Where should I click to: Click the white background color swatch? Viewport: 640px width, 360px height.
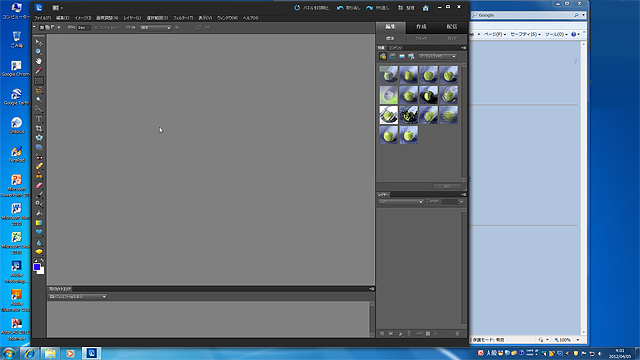point(41,271)
